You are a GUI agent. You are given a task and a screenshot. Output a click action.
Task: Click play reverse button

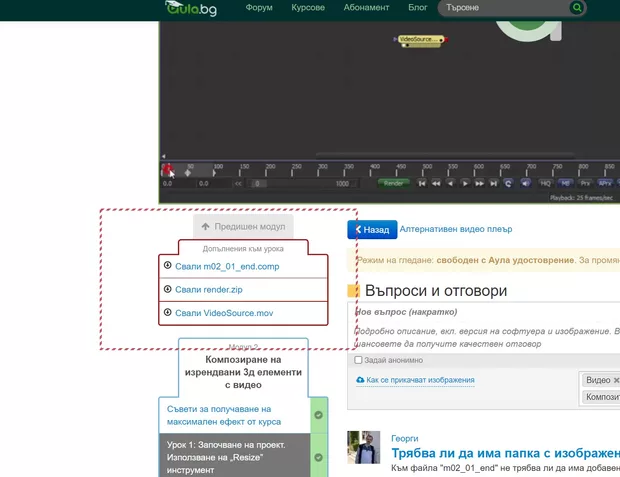point(450,184)
